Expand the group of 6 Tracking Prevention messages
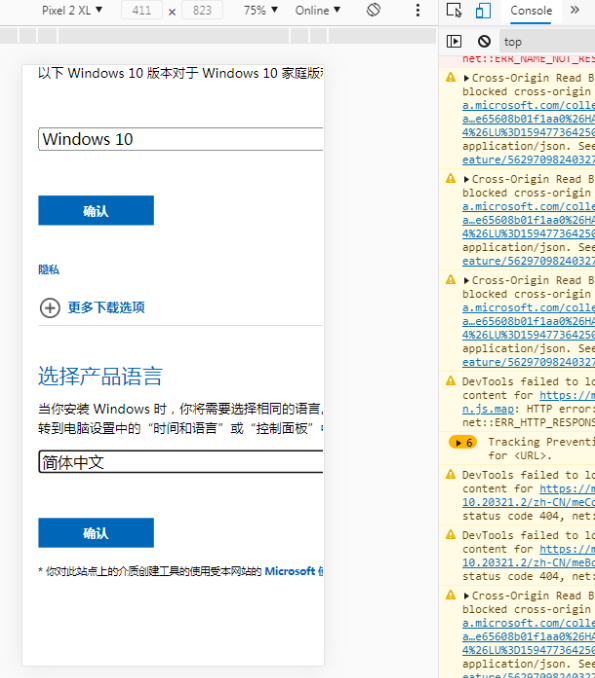This screenshot has width=595, height=678. click(x=463, y=443)
